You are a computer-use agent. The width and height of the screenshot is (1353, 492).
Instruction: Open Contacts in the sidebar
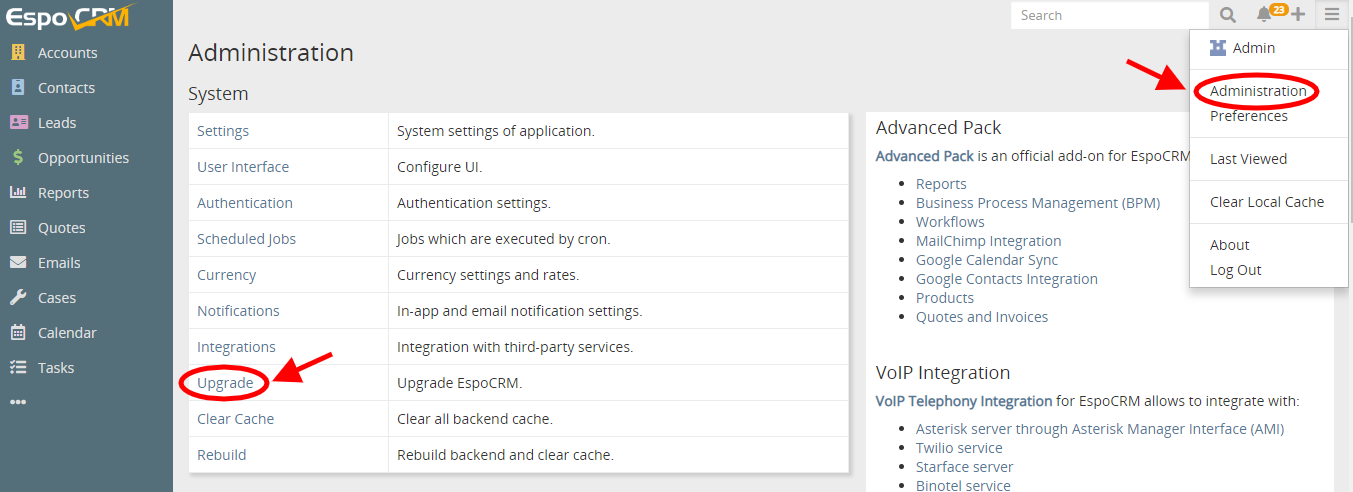click(66, 88)
